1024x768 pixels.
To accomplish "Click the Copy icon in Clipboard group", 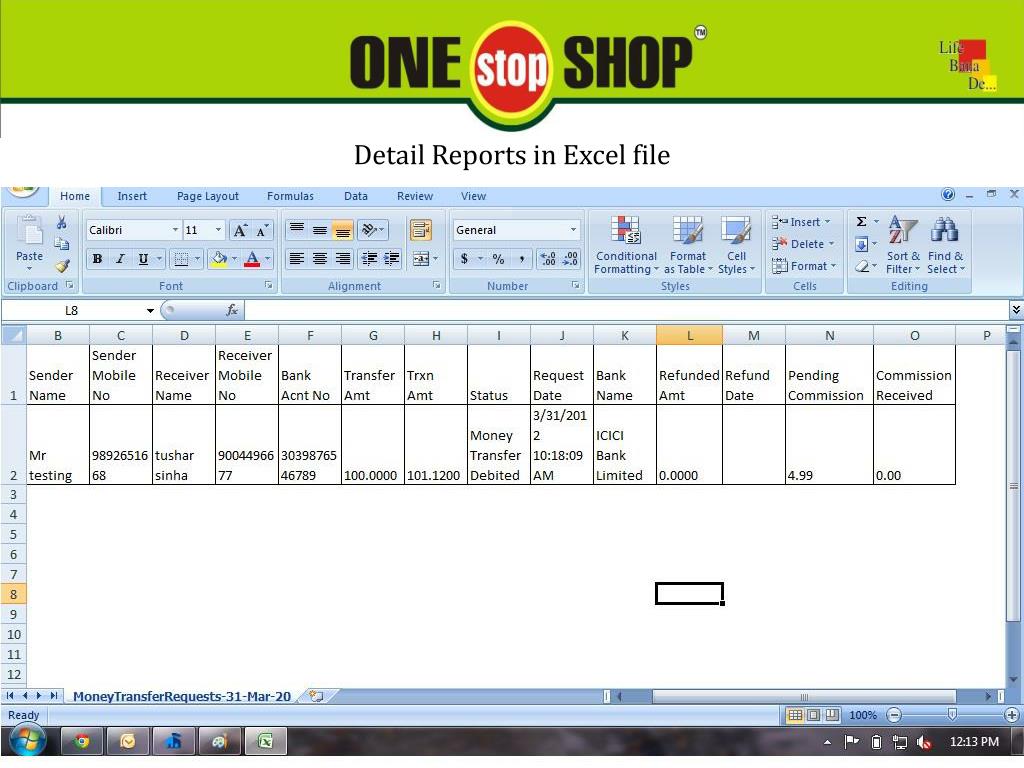I will [61, 244].
